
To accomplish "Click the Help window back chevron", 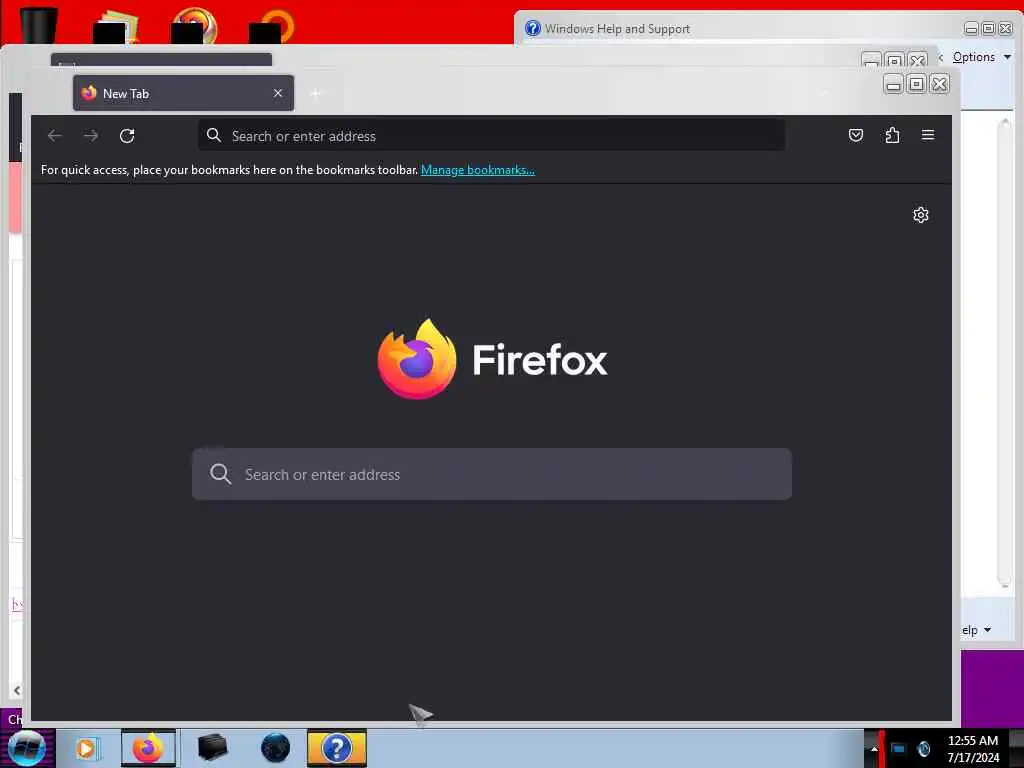I will click(x=941, y=57).
